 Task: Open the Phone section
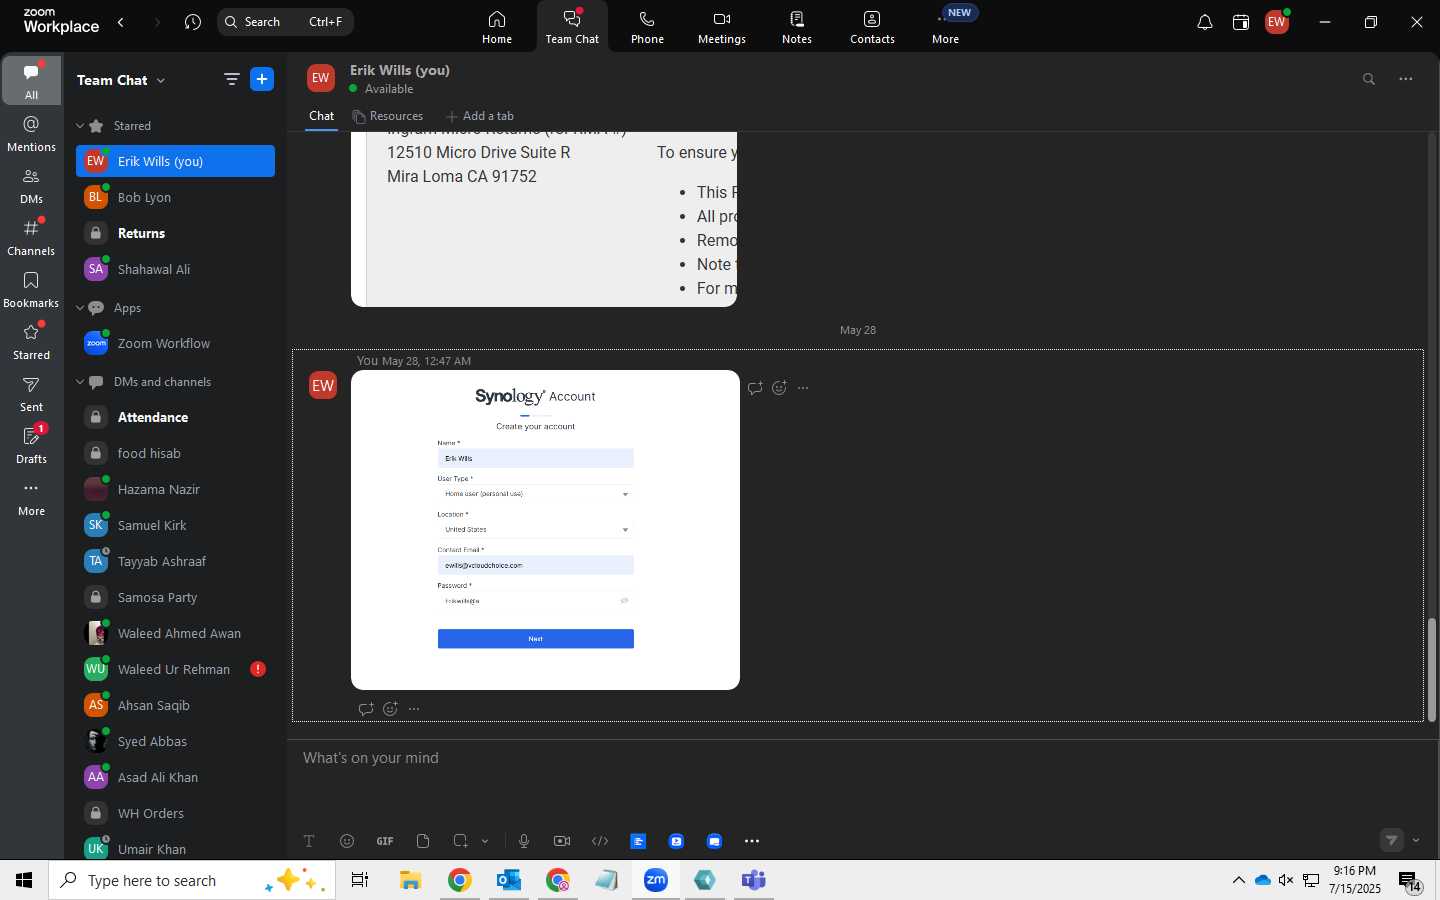pyautogui.click(x=647, y=27)
